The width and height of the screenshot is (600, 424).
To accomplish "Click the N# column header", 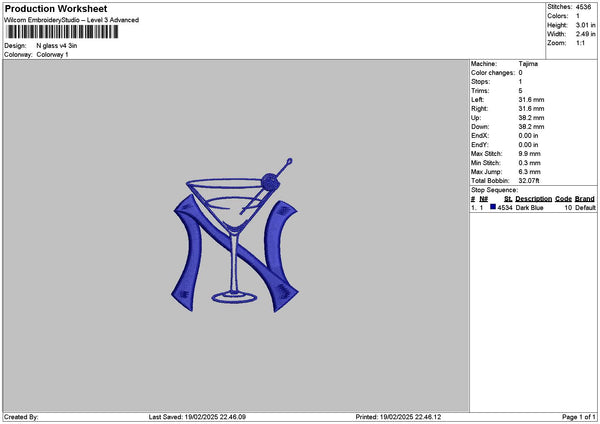I will [x=484, y=199].
